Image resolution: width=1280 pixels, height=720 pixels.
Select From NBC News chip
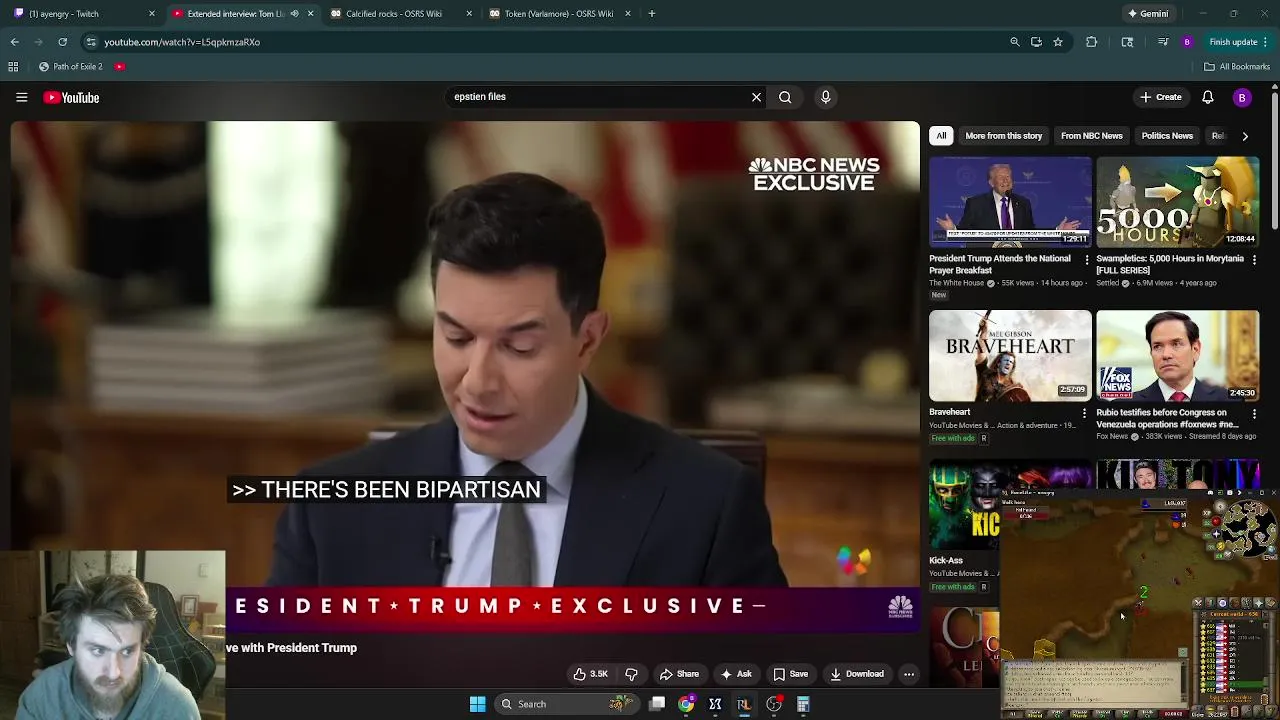pyautogui.click(x=1091, y=136)
